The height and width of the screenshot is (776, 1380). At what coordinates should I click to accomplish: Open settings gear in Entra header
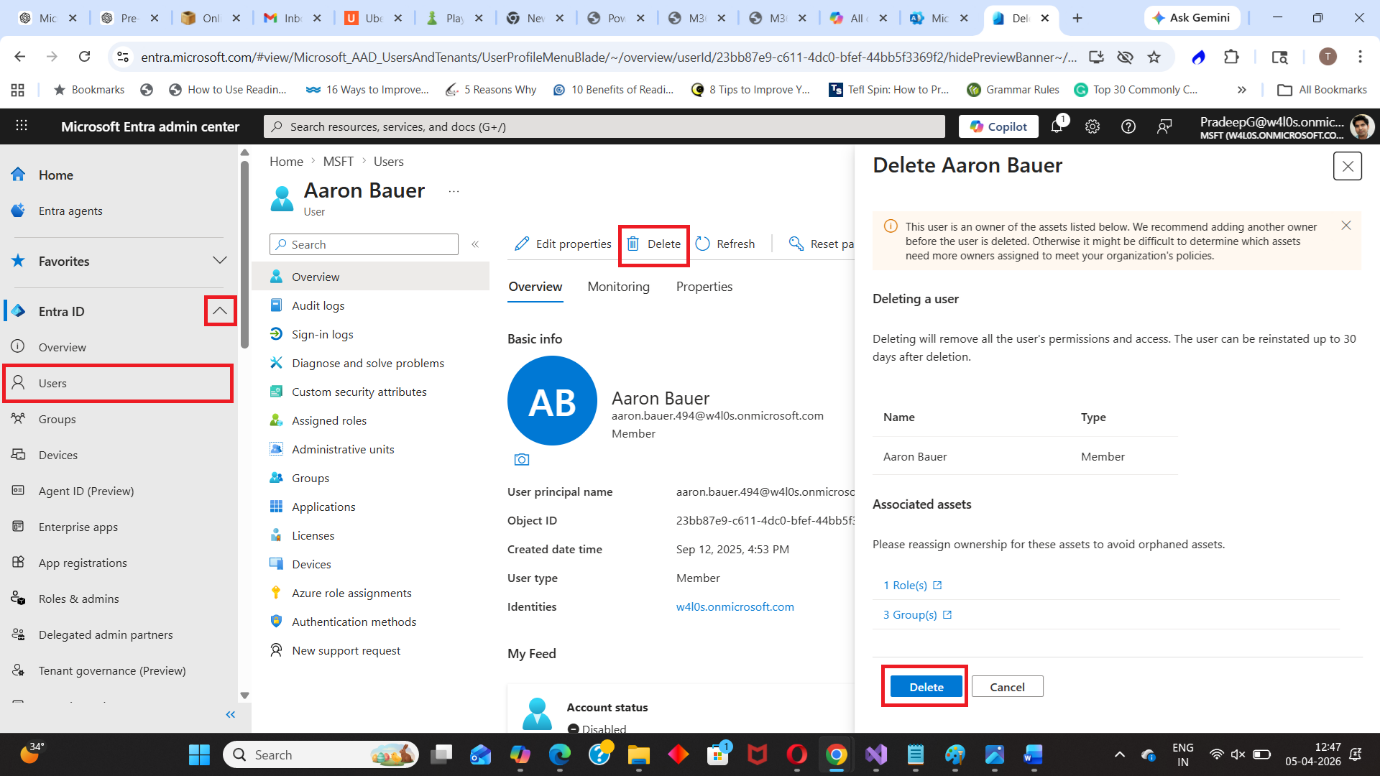pos(1093,126)
